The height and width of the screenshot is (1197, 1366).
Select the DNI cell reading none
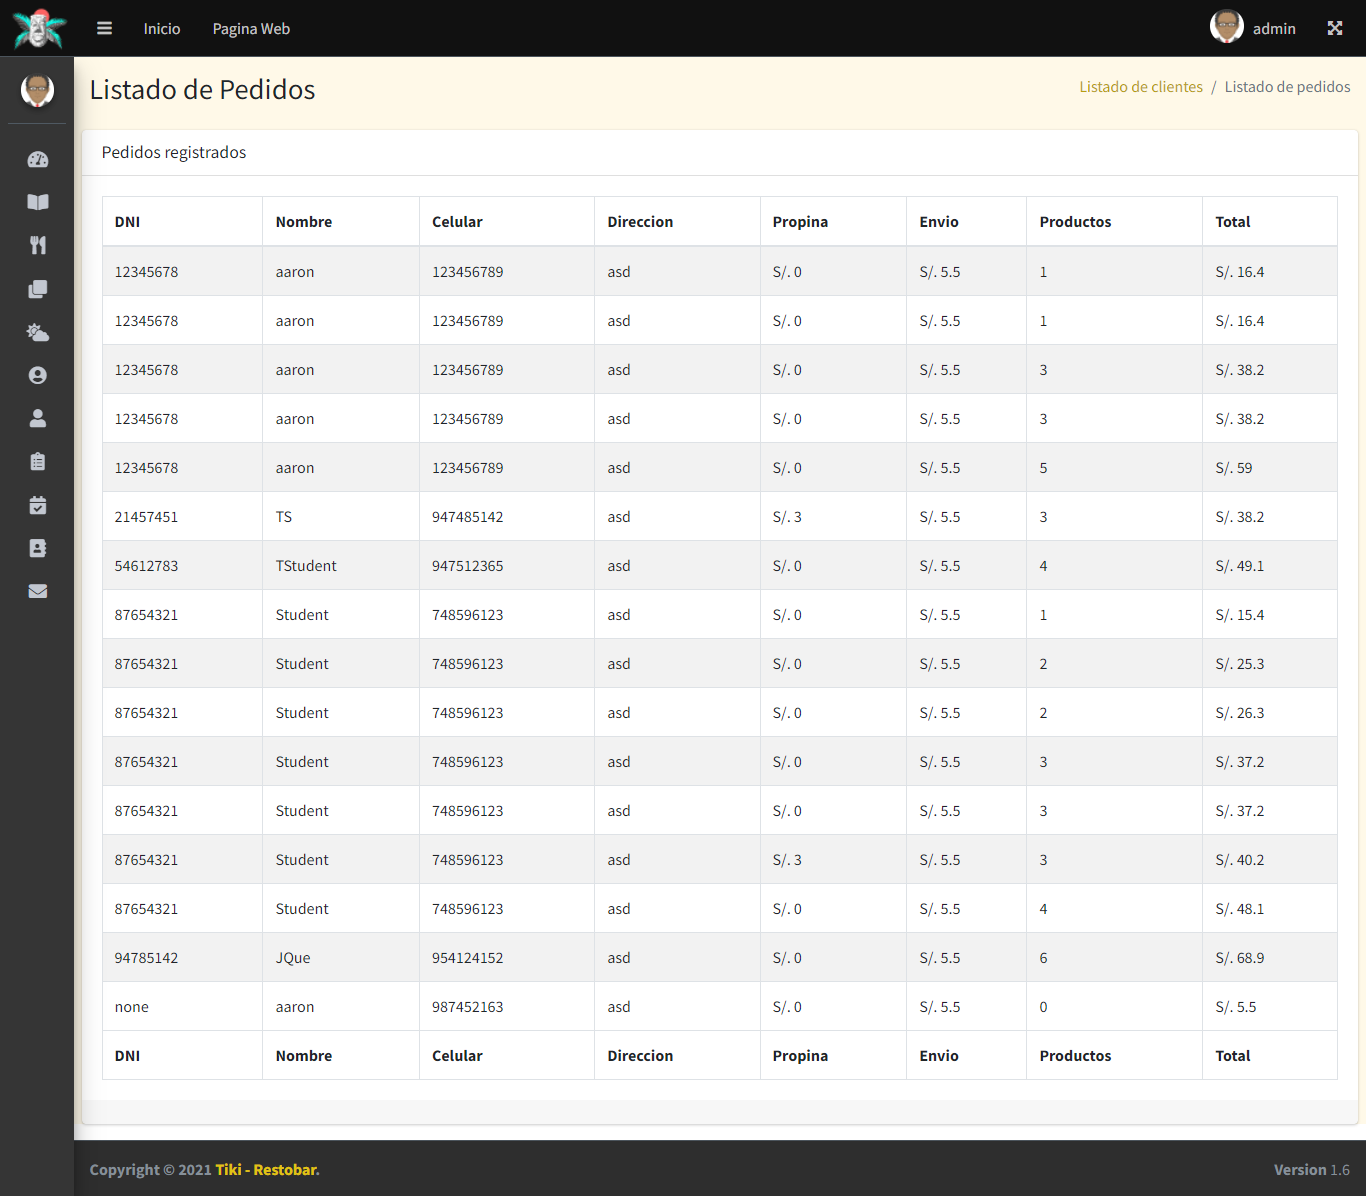[x=182, y=1007]
